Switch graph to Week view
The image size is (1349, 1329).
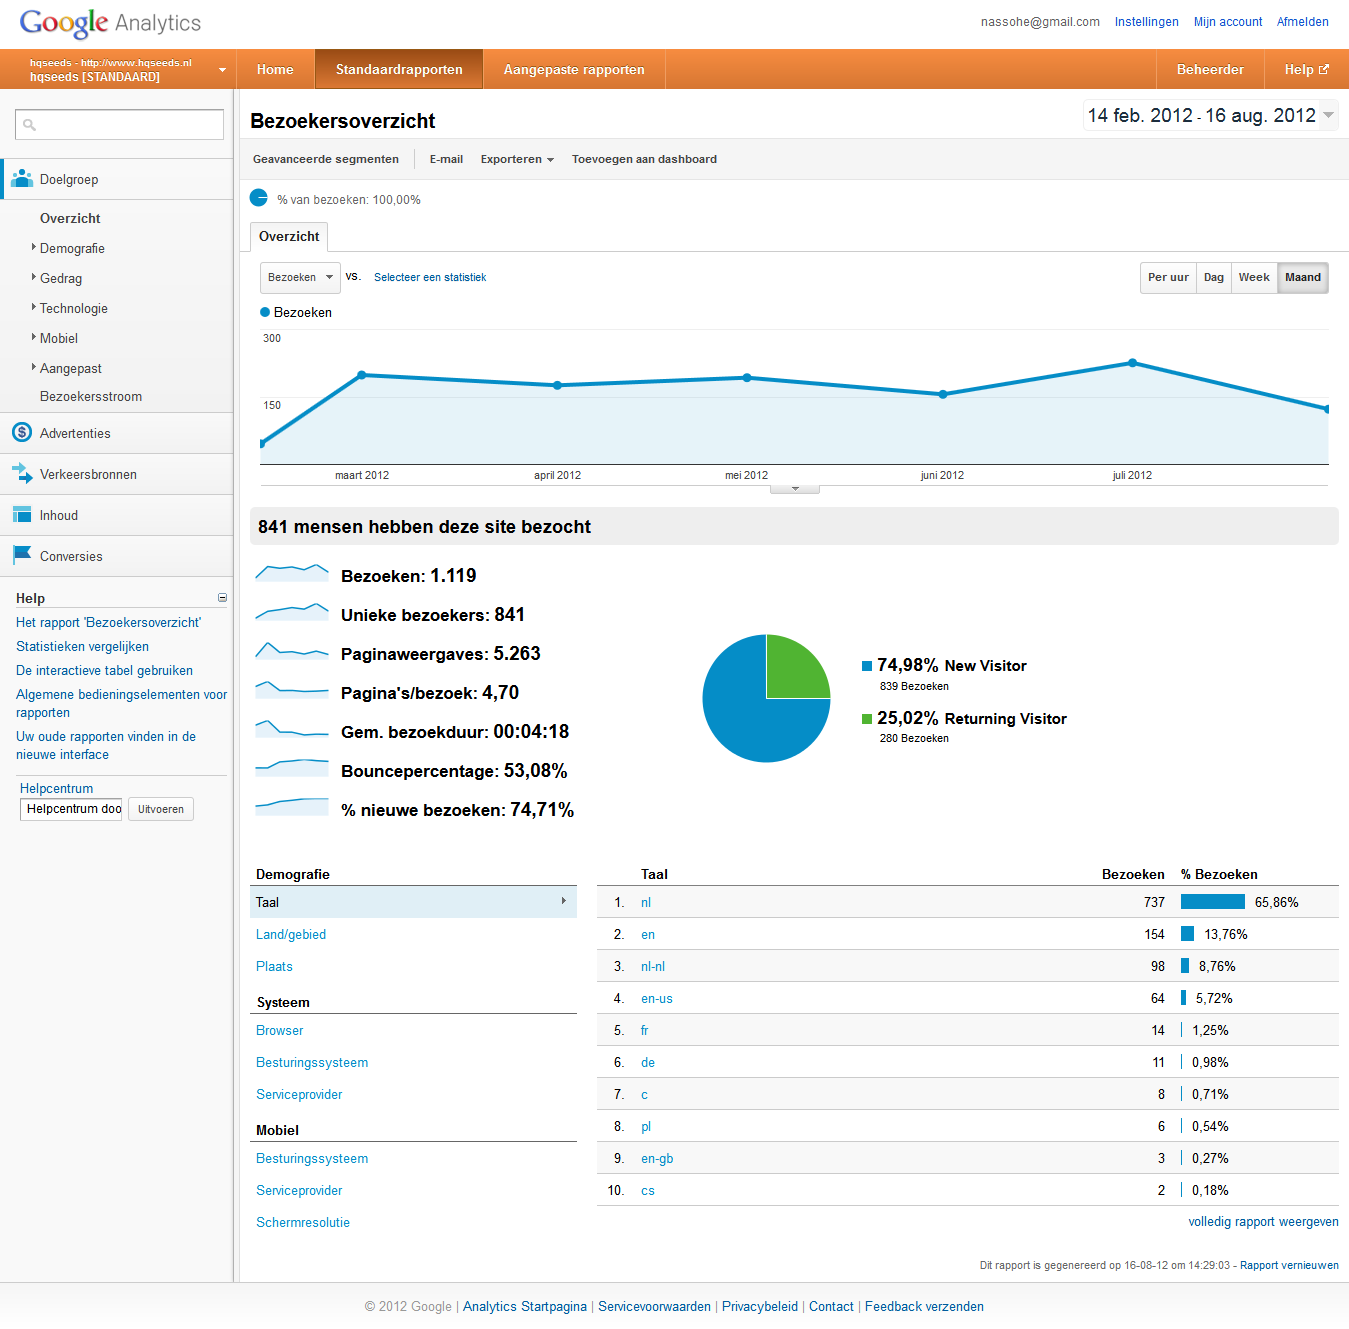[1253, 278]
